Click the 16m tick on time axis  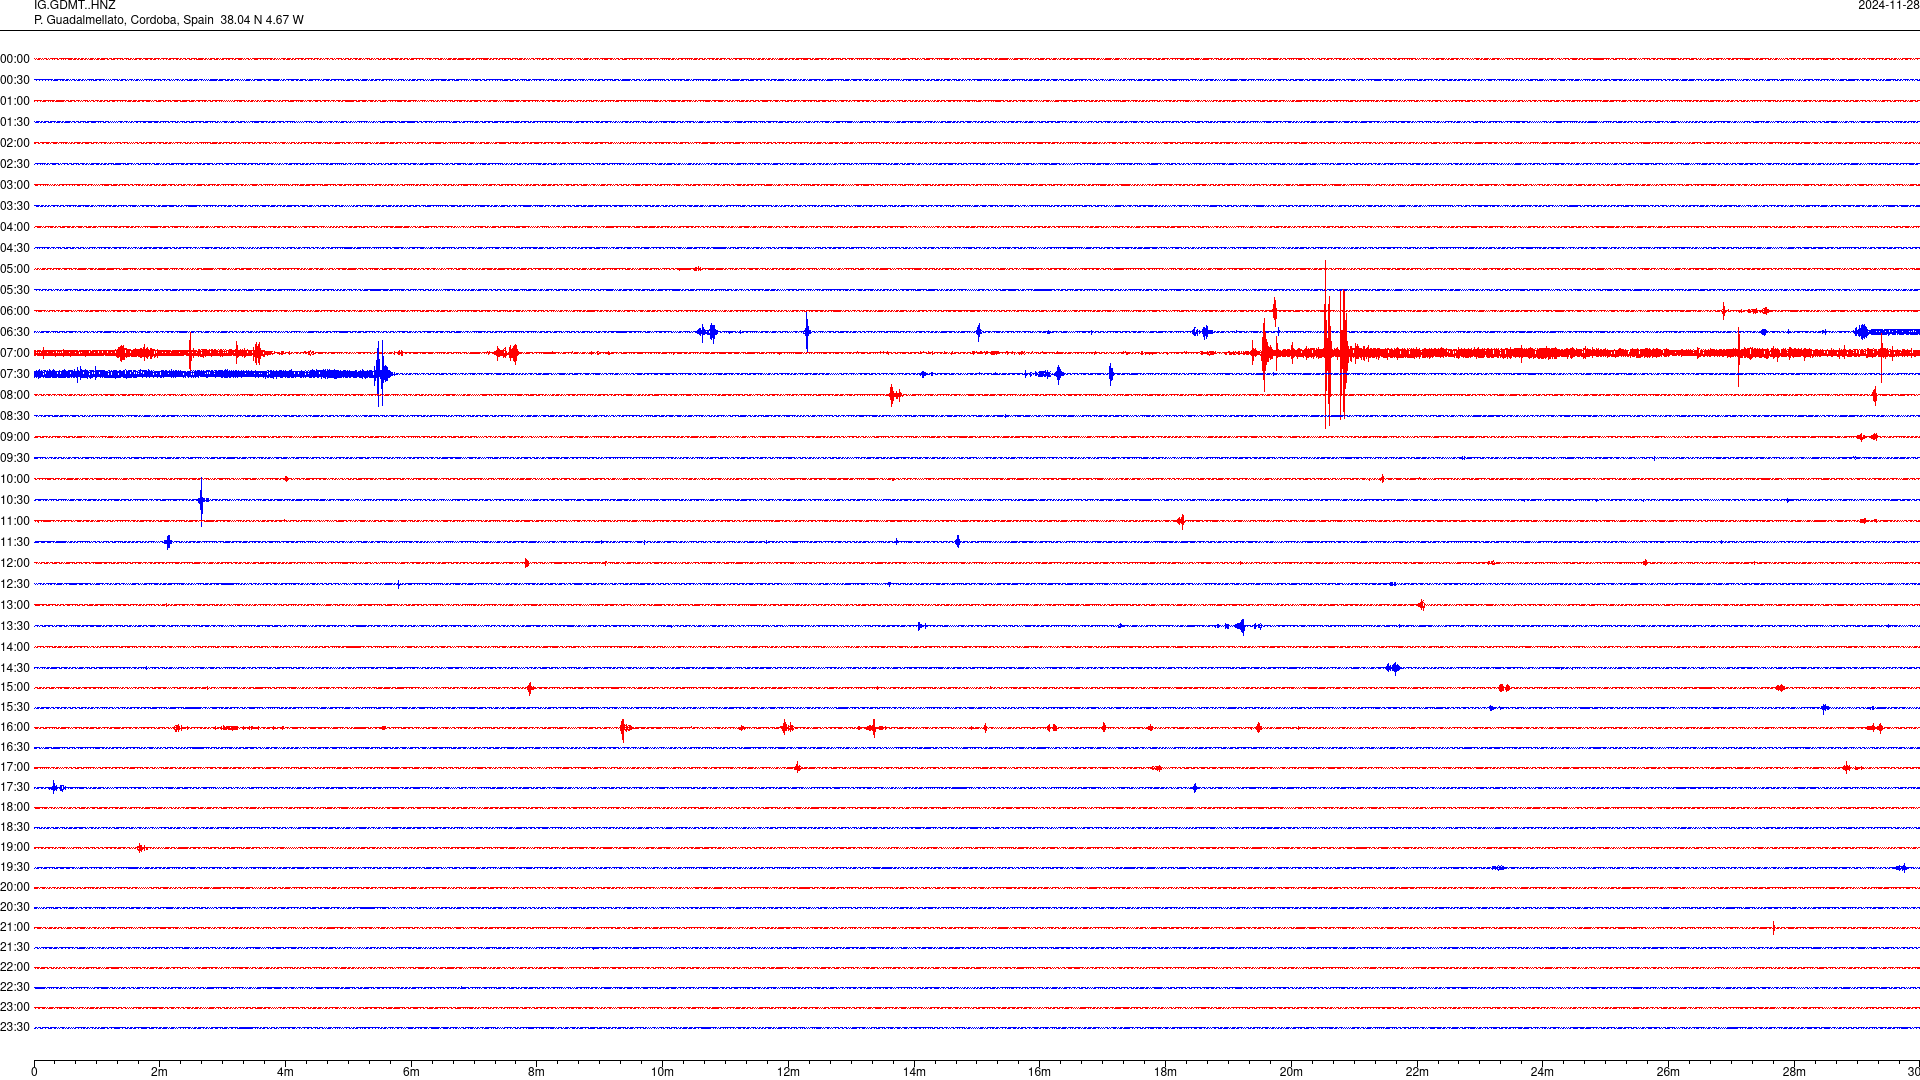tap(1040, 1072)
